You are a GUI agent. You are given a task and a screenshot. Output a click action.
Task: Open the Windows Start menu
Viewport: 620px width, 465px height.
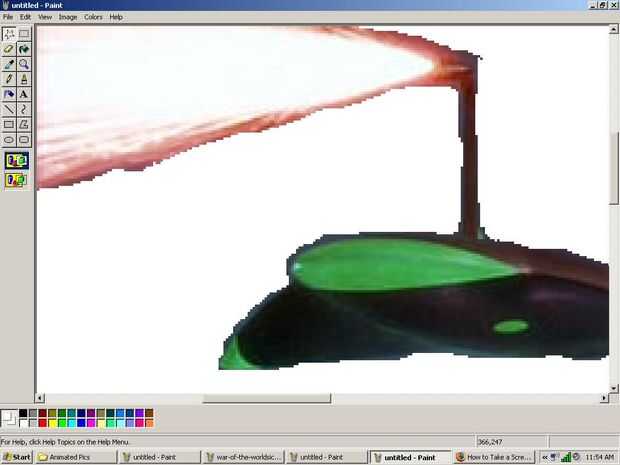pyautogui.click(x=17, y=457)
